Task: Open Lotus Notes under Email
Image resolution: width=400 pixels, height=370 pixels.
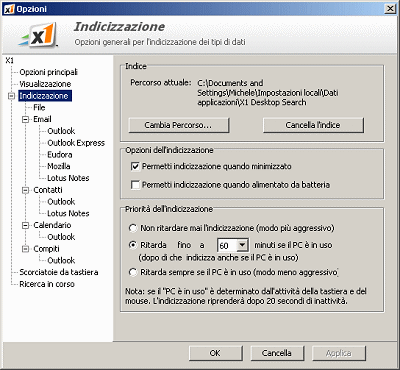Action: 68,178
